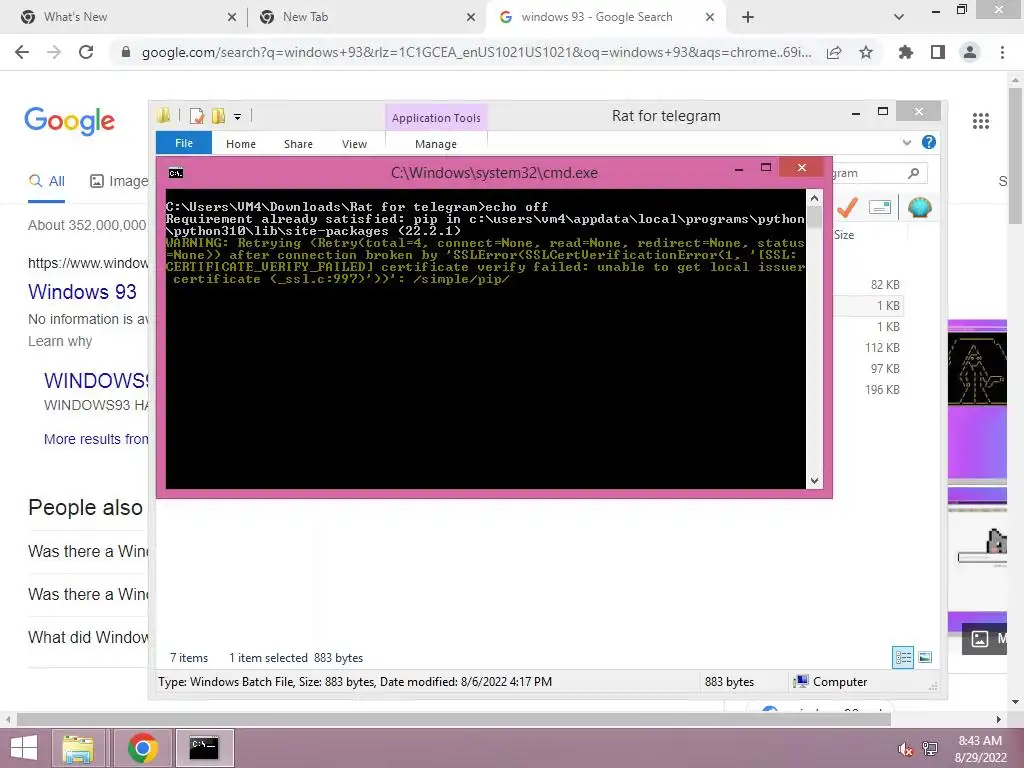Viewport: 1024px width, 768px height.
Task: Switch Explorer to details view icon
Action: [x=903, y=658]
